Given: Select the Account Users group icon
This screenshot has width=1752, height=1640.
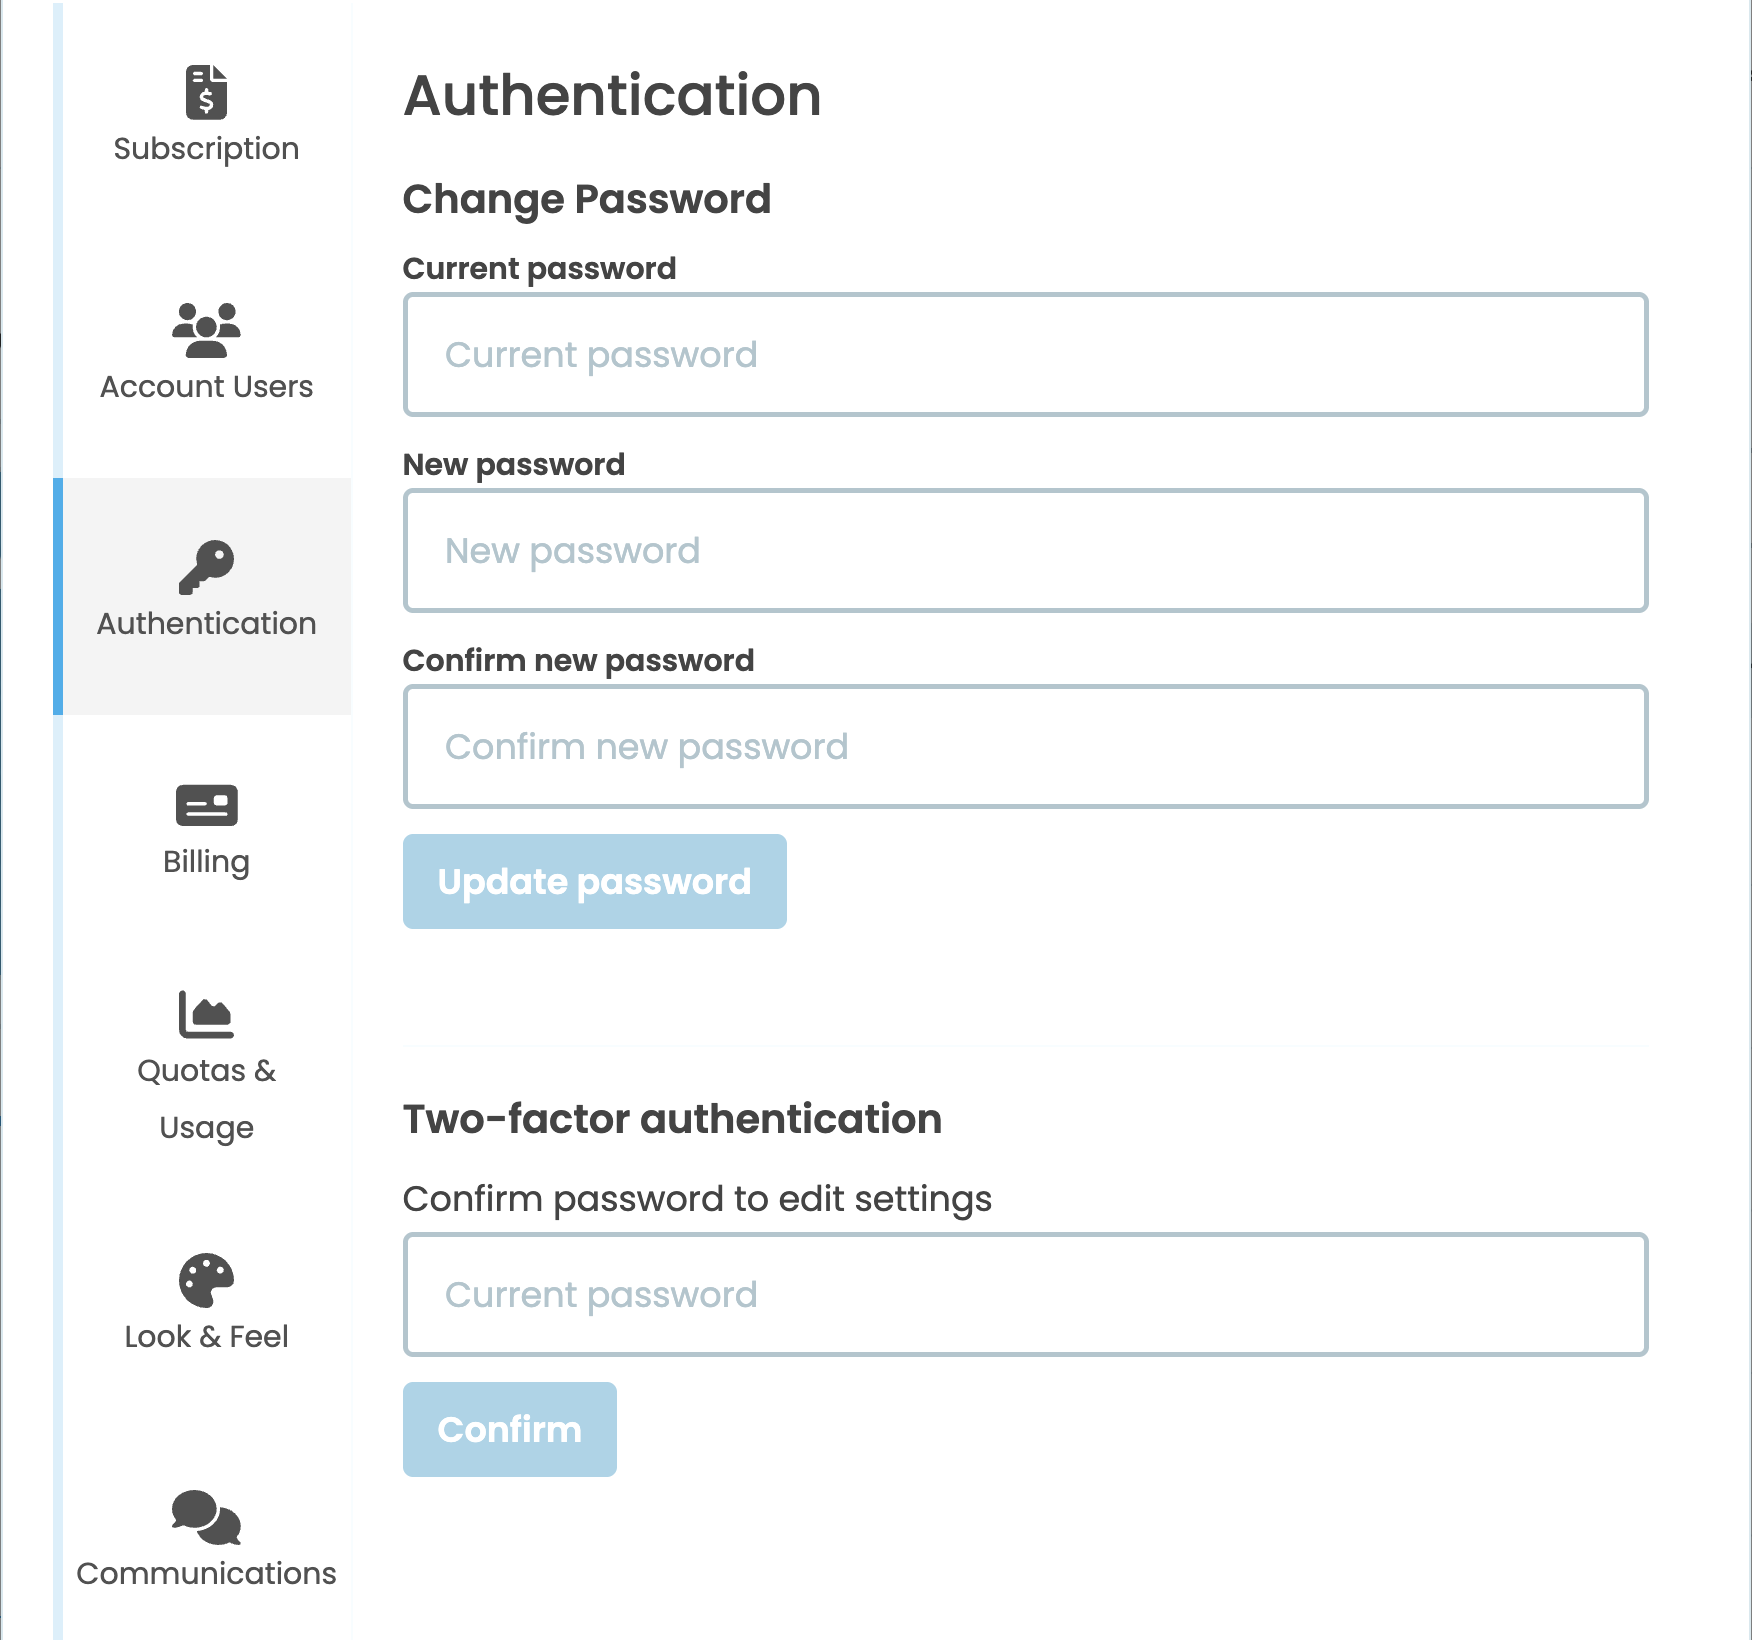Looking at the screenshot, I should [206, 330].
